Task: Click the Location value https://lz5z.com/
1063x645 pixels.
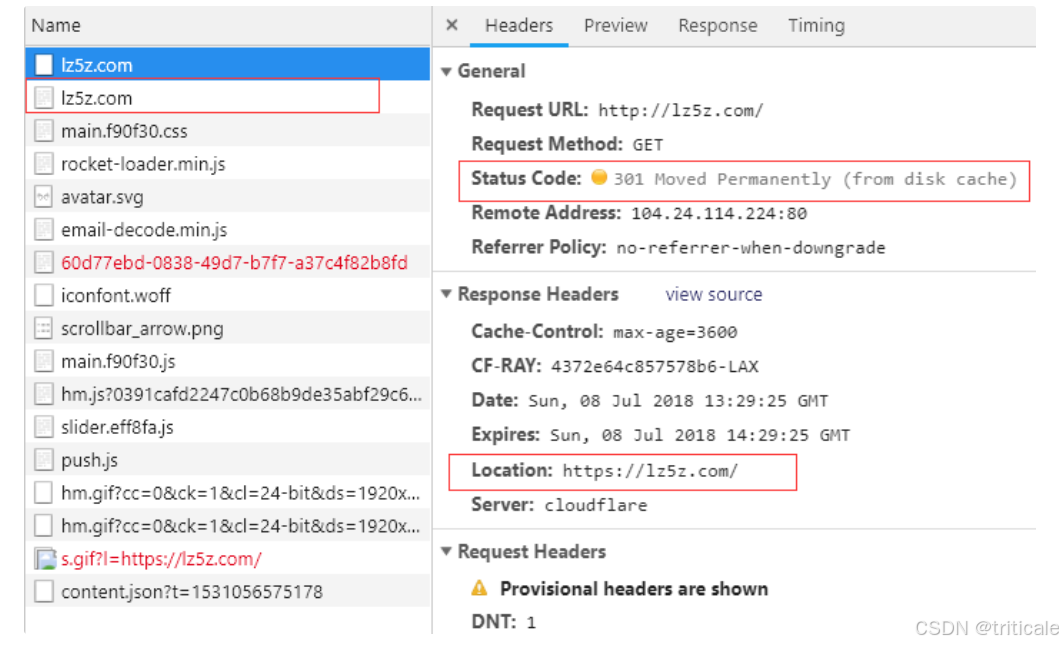Action: [x=650, y=471]
